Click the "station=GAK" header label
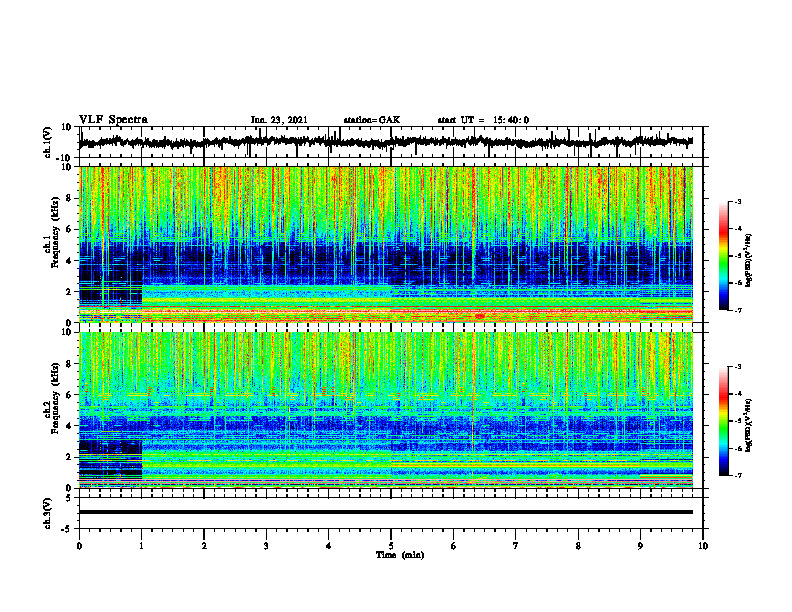Screen dimensions: 792x612 372,120
